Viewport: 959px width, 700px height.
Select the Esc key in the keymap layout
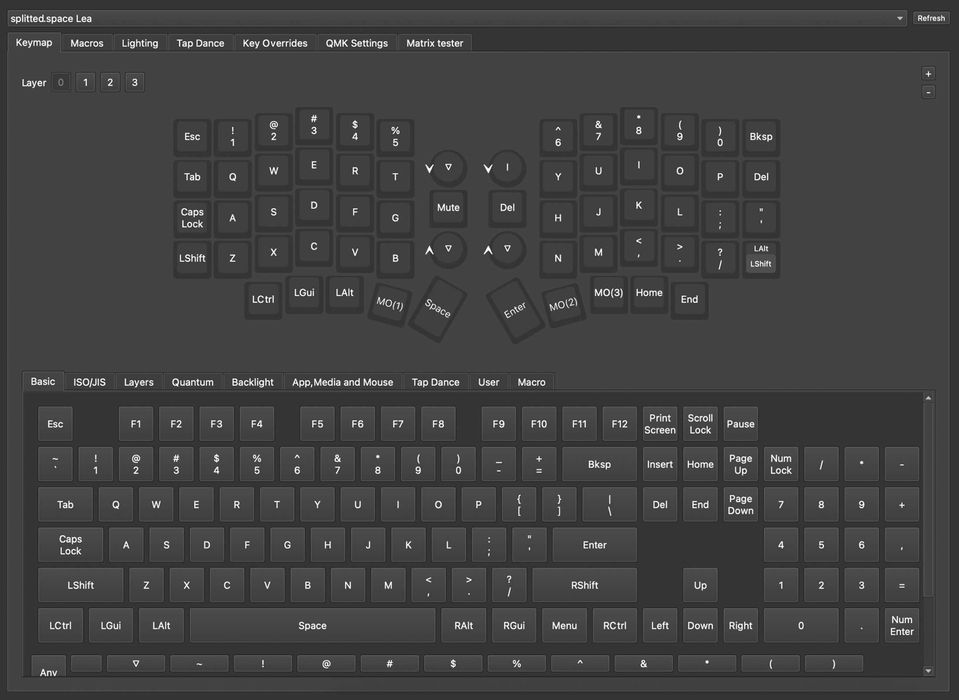point(192,137)
